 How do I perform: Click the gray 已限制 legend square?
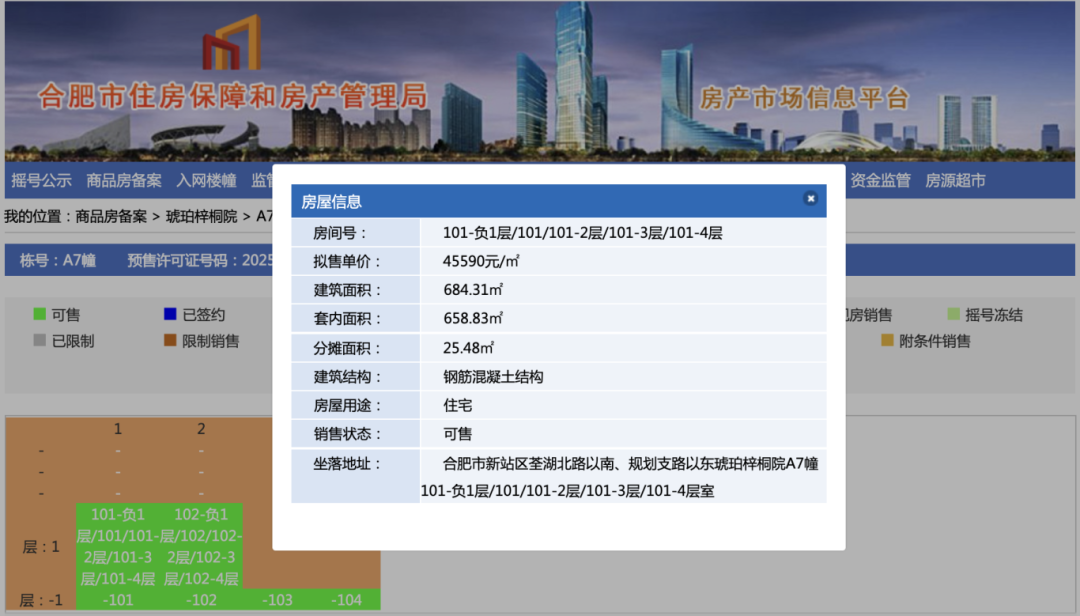(40, 341)
